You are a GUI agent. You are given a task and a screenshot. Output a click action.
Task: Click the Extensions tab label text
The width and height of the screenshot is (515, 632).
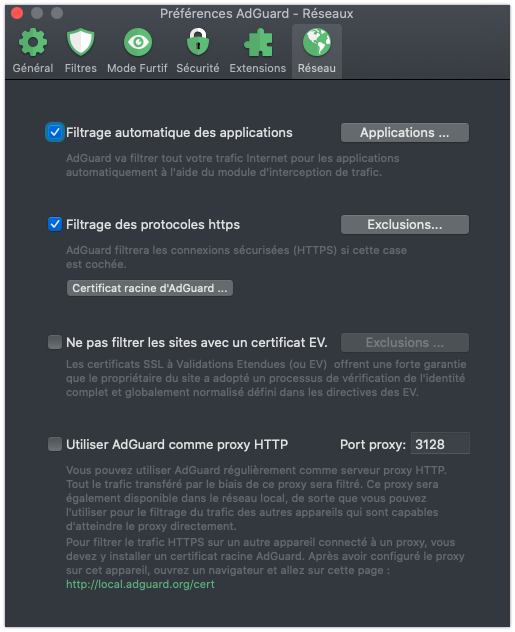258,68
